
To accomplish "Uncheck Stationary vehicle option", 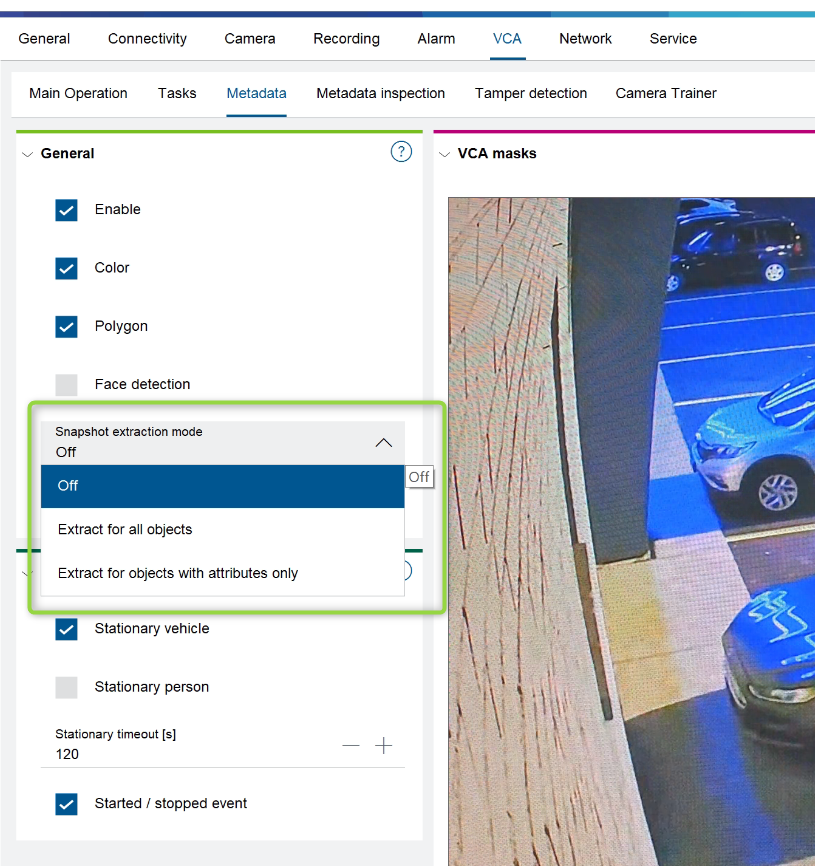I will (x=66, y=629).
